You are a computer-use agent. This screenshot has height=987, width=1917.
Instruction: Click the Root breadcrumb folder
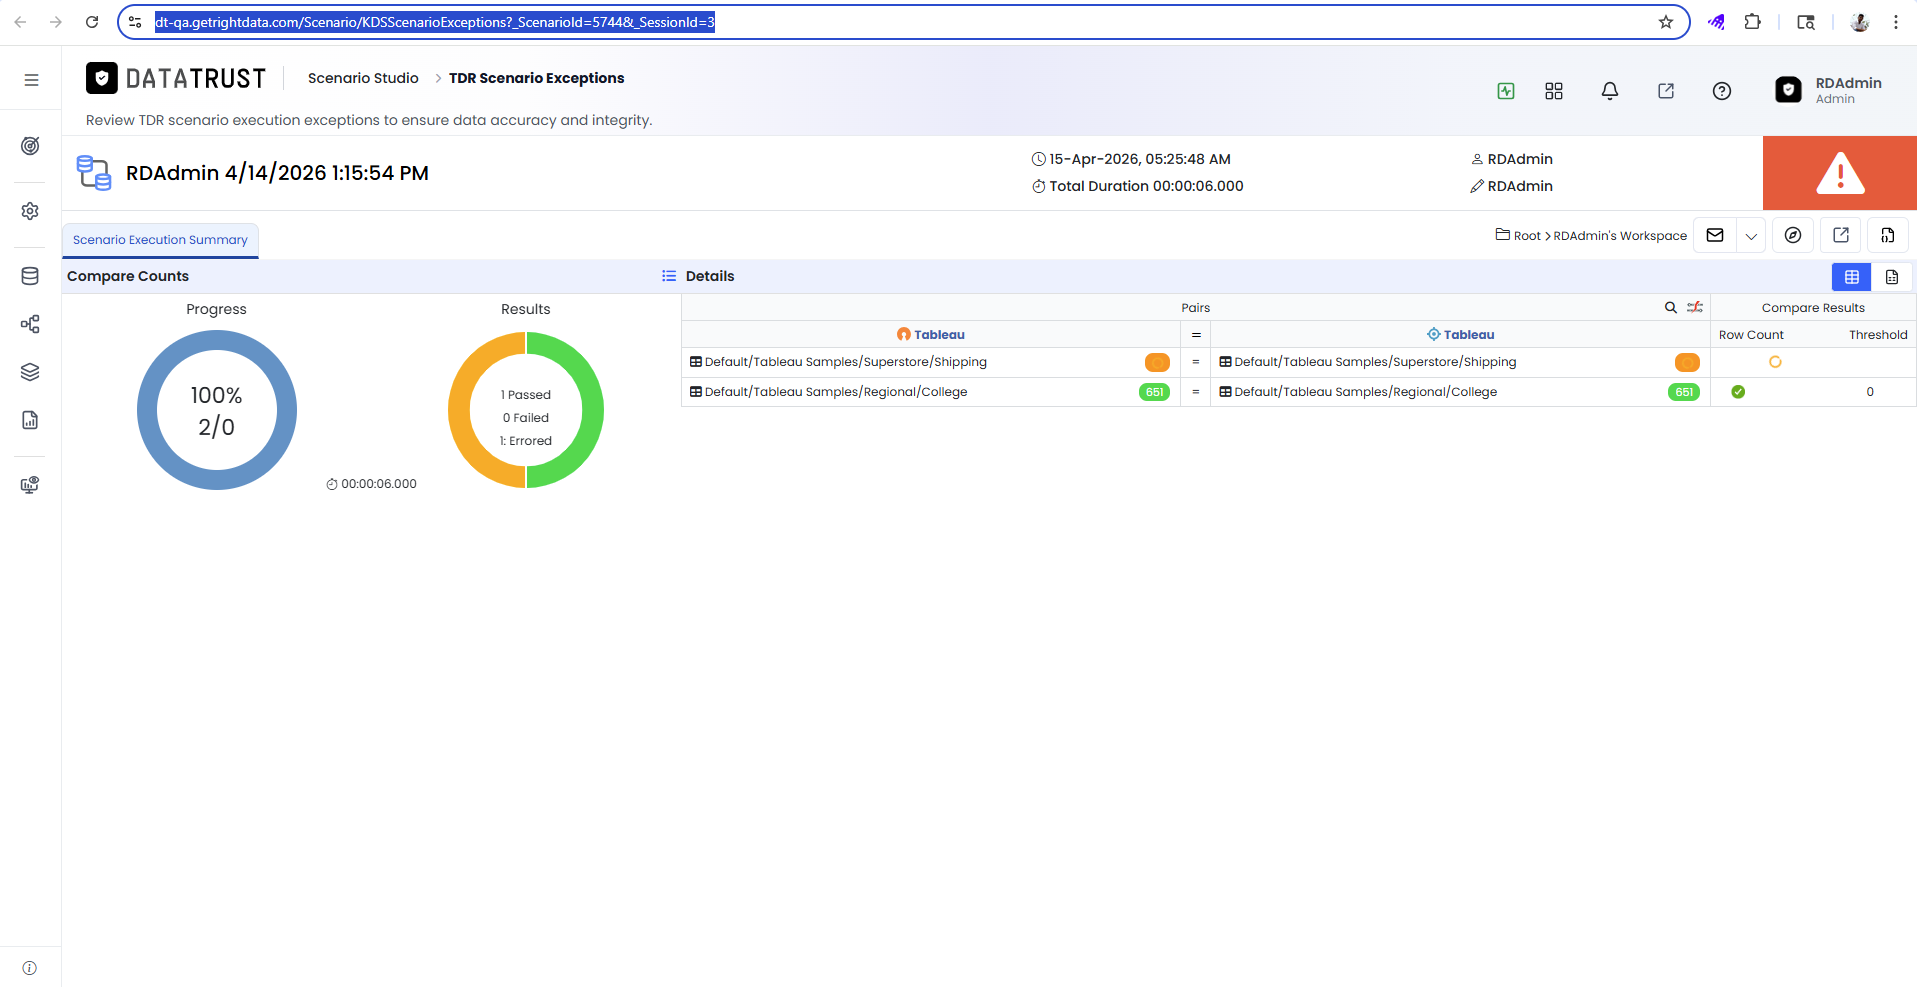click(x=1518, y=235)
